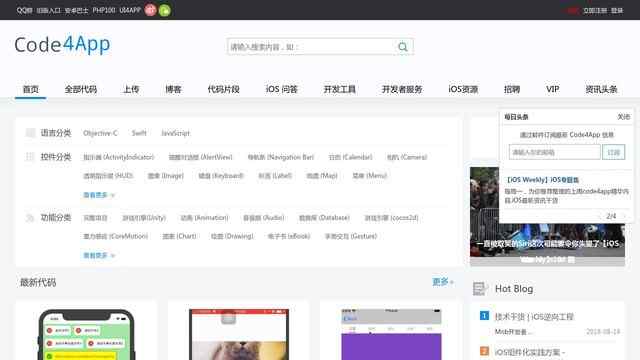Screen dimensions: 640x360
Task: Click the email subscription input box
Action: (x=554, y=152)
